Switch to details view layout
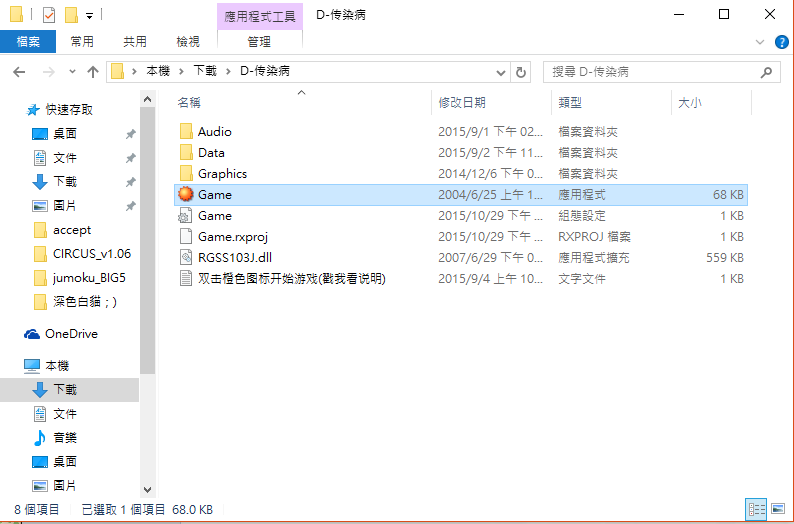The image size is (794, 524). coord(757,509)
